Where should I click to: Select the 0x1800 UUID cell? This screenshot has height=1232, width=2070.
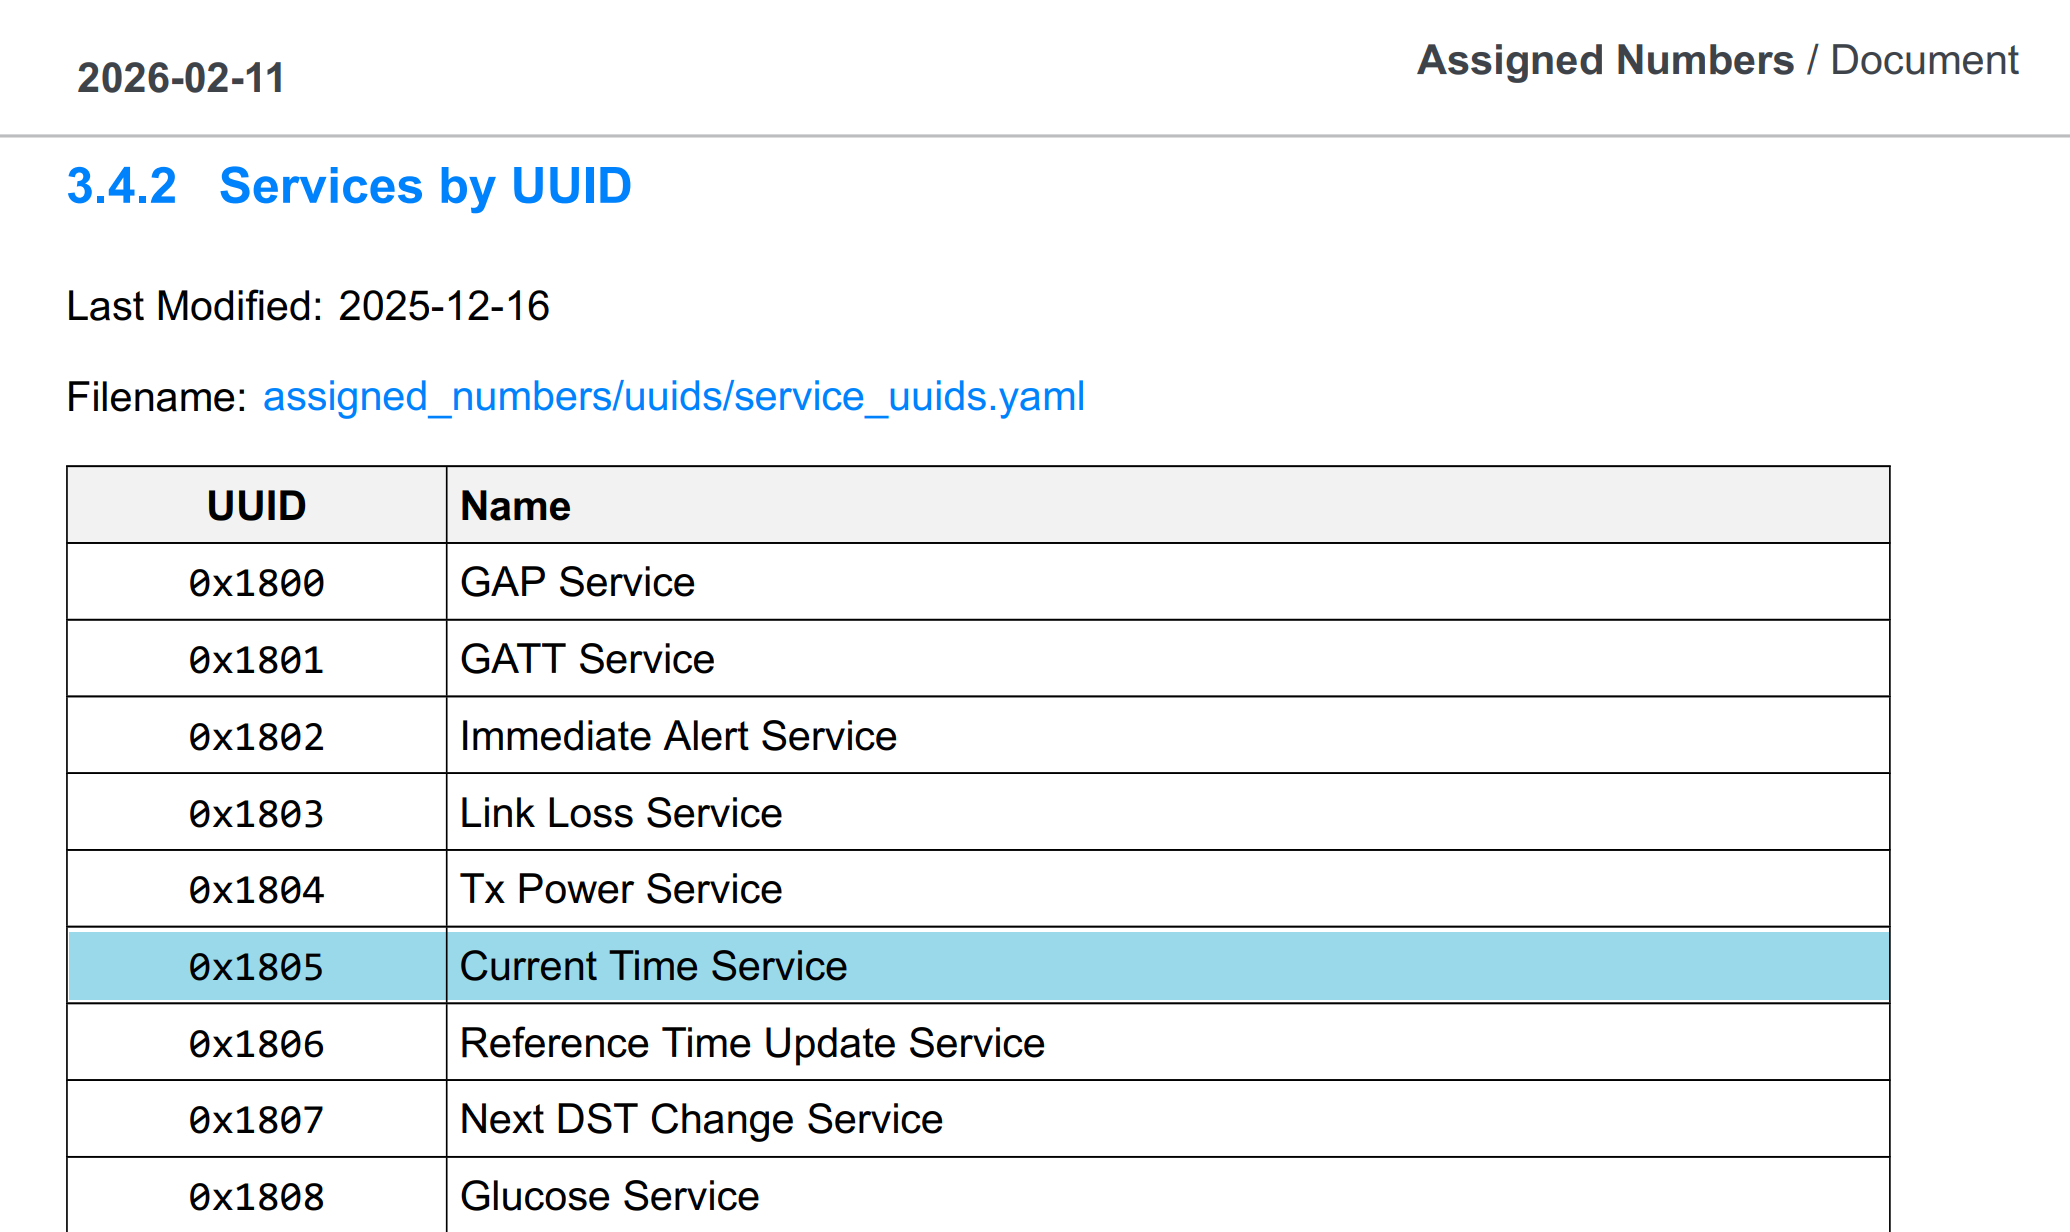(256, 583)
